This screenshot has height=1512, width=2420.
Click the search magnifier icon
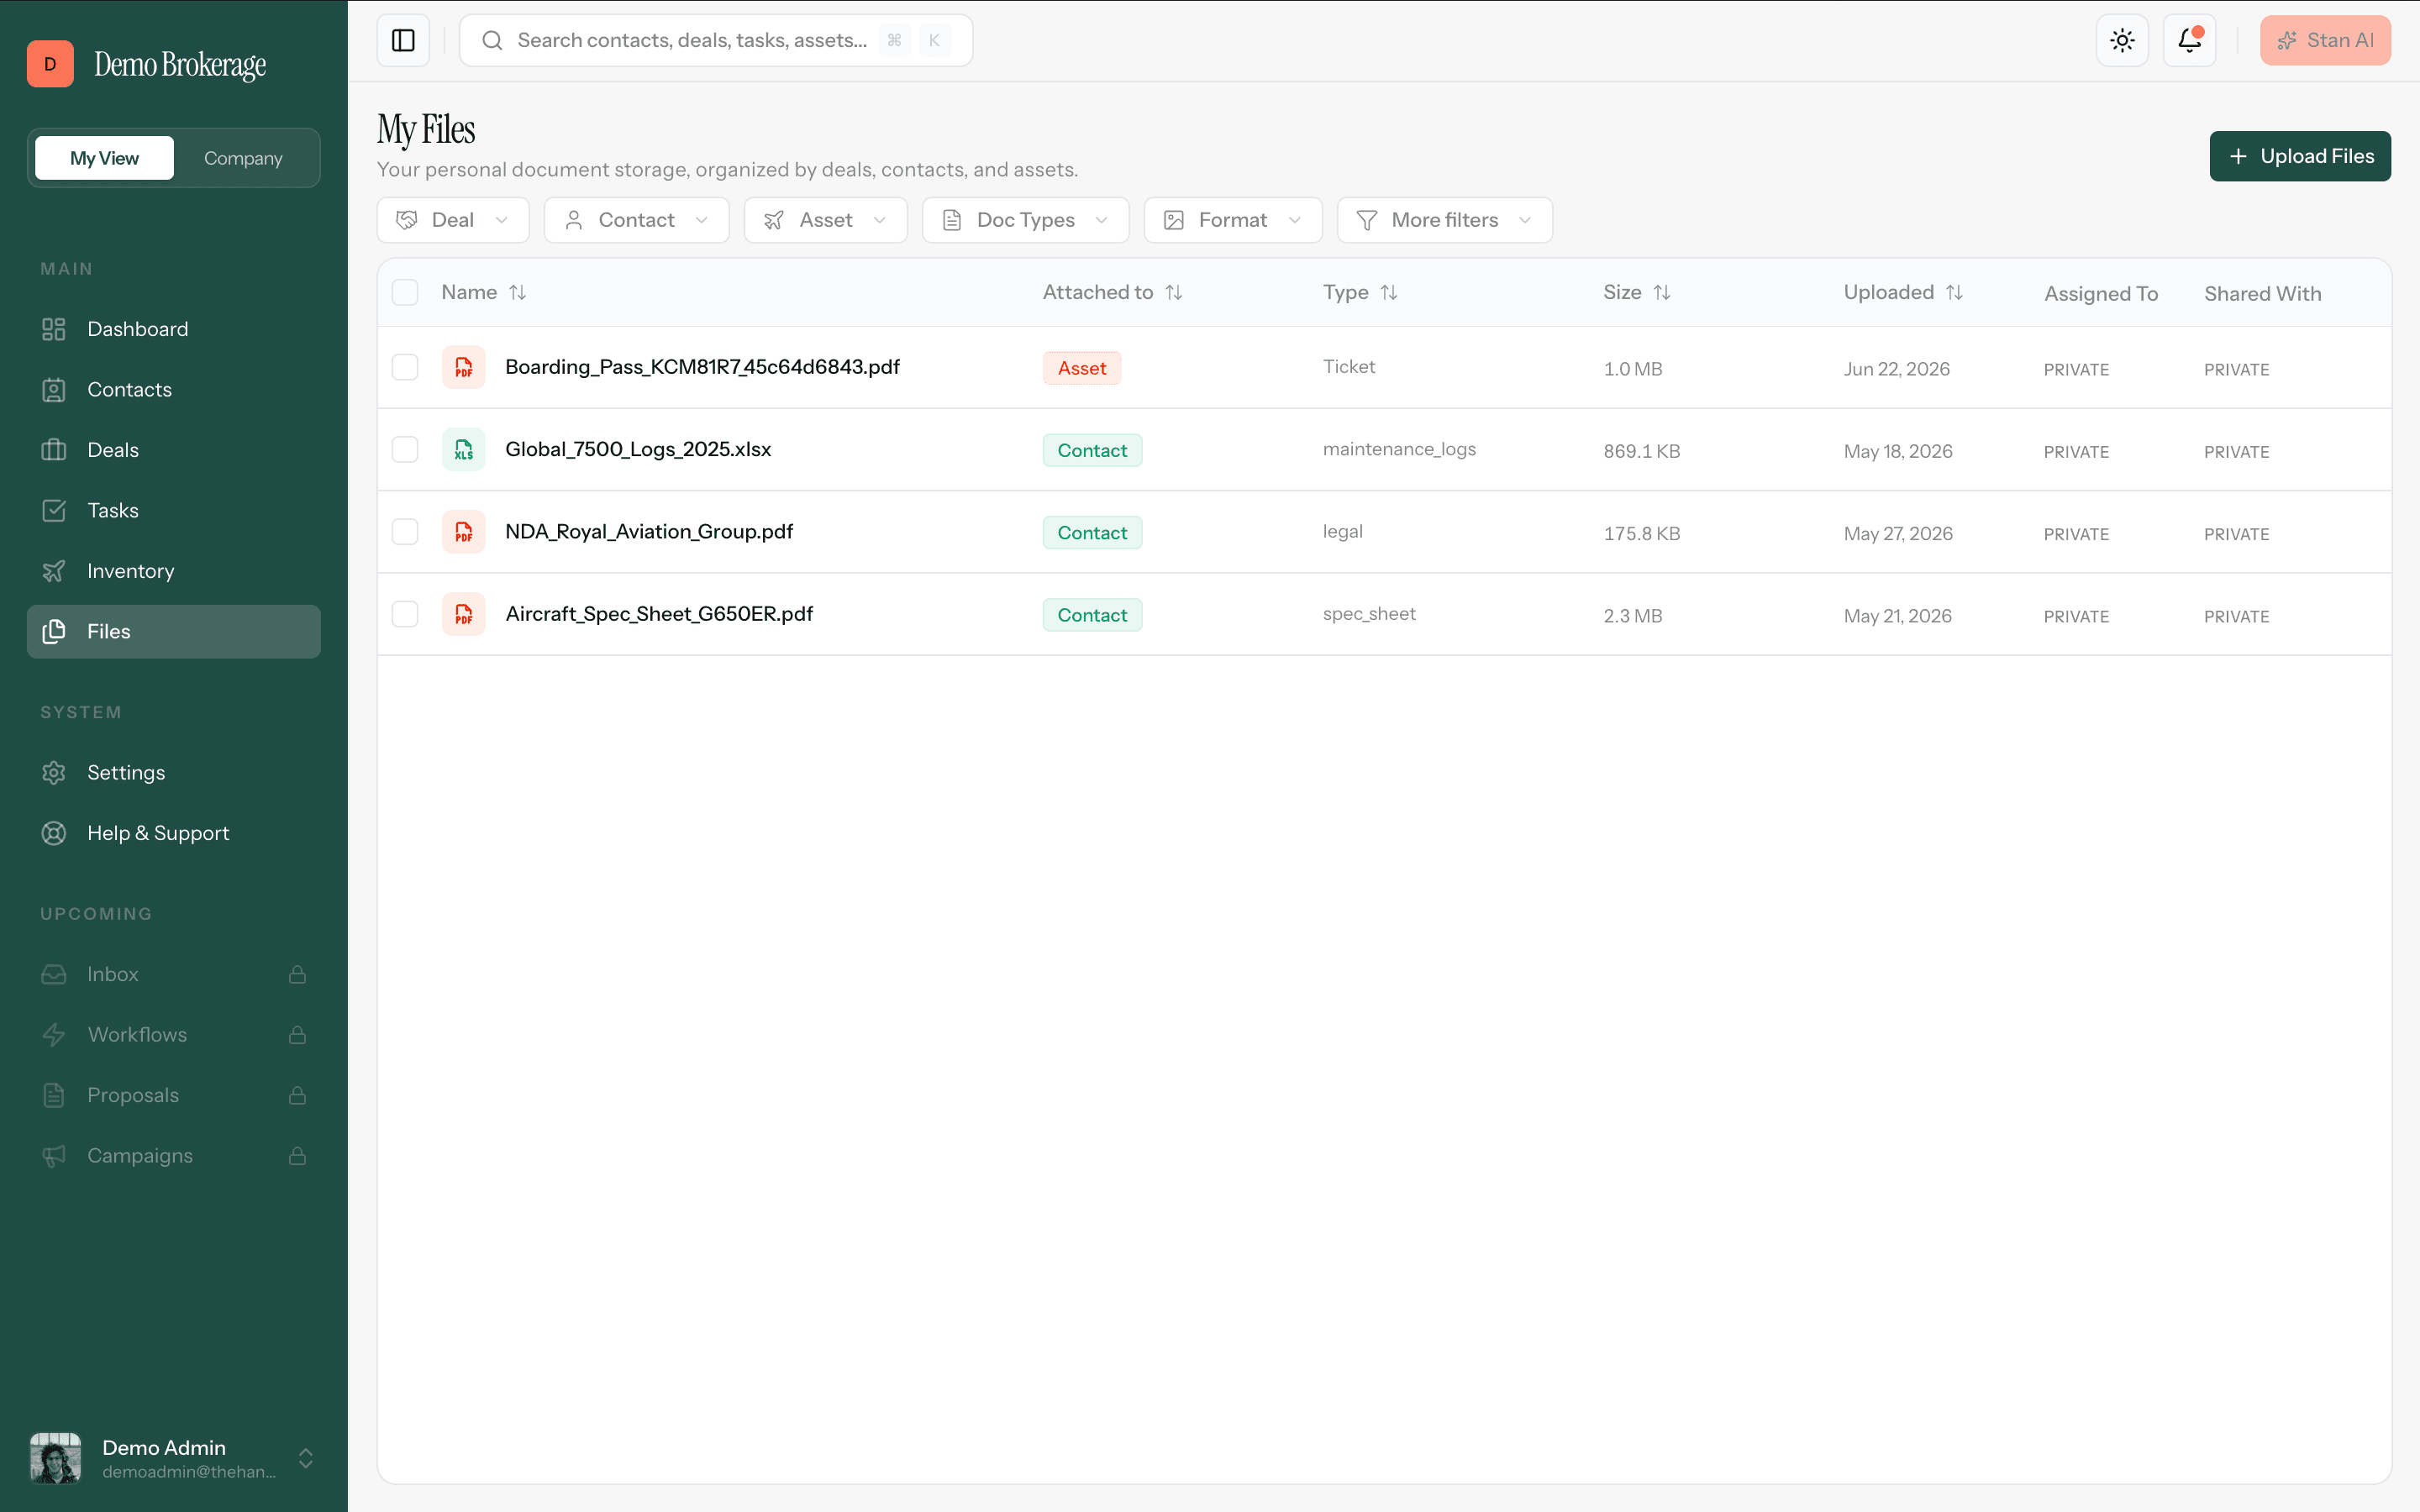point(492,40)
